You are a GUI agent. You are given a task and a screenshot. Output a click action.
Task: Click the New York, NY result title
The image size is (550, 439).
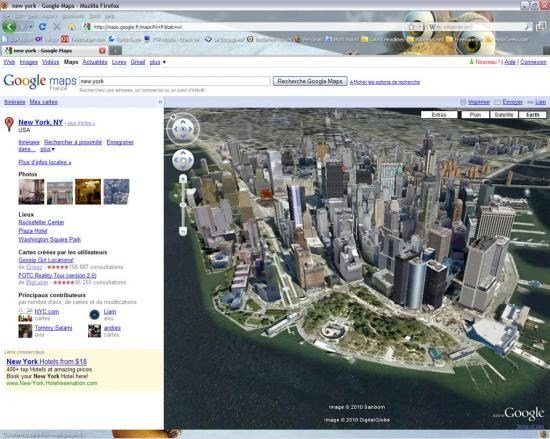[x=41, y=122]
